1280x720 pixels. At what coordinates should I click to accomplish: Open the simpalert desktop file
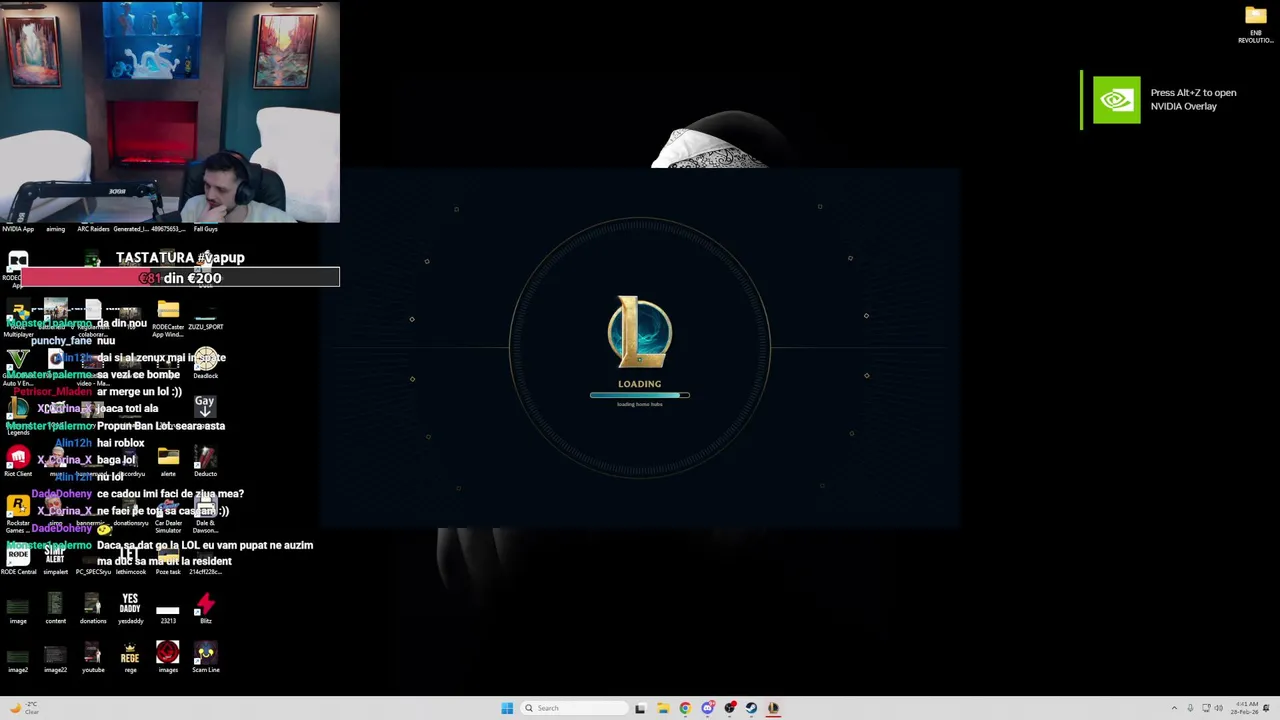tap(55, 558)
